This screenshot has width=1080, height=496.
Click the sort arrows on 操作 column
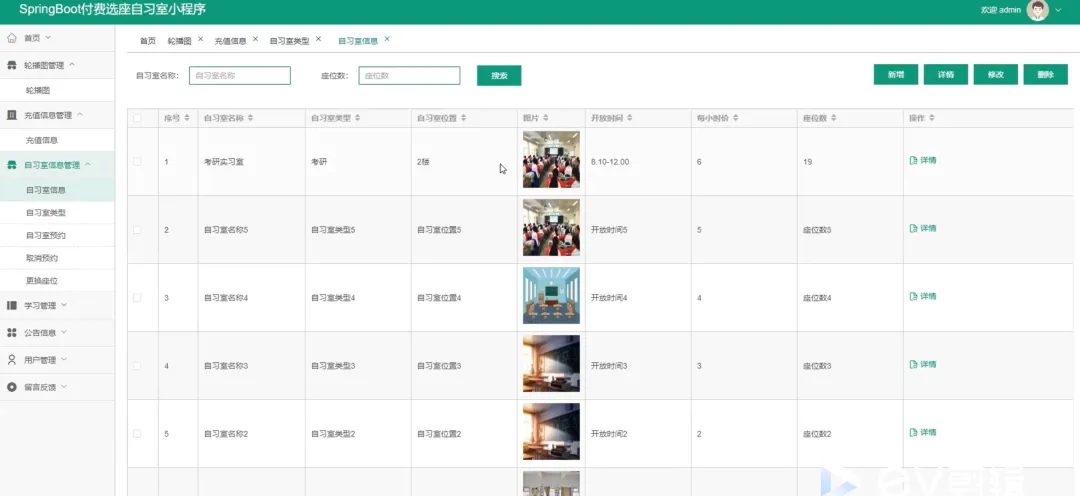click(x=931, y=118)
